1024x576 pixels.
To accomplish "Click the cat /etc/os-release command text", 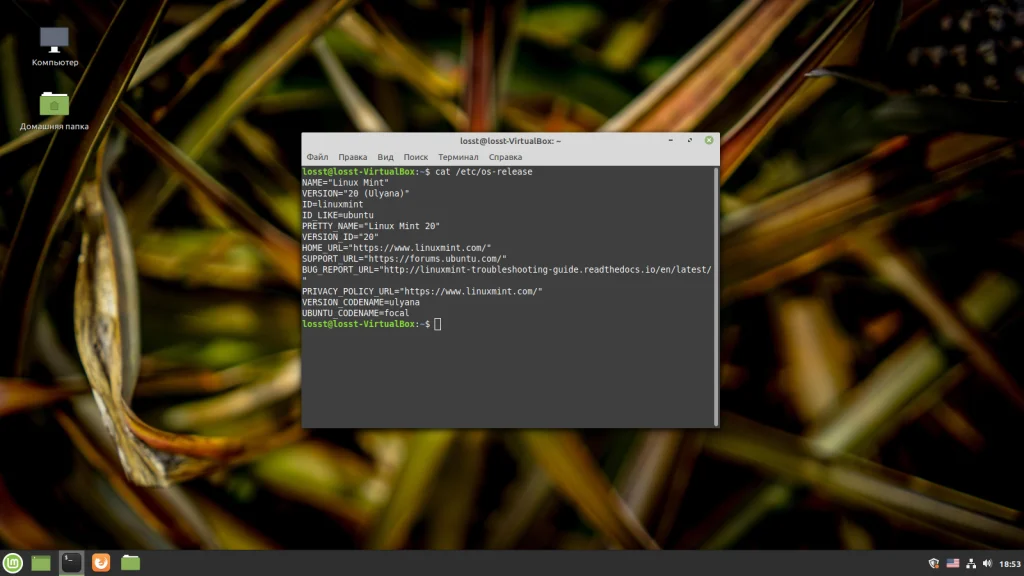I will [484, 172].
